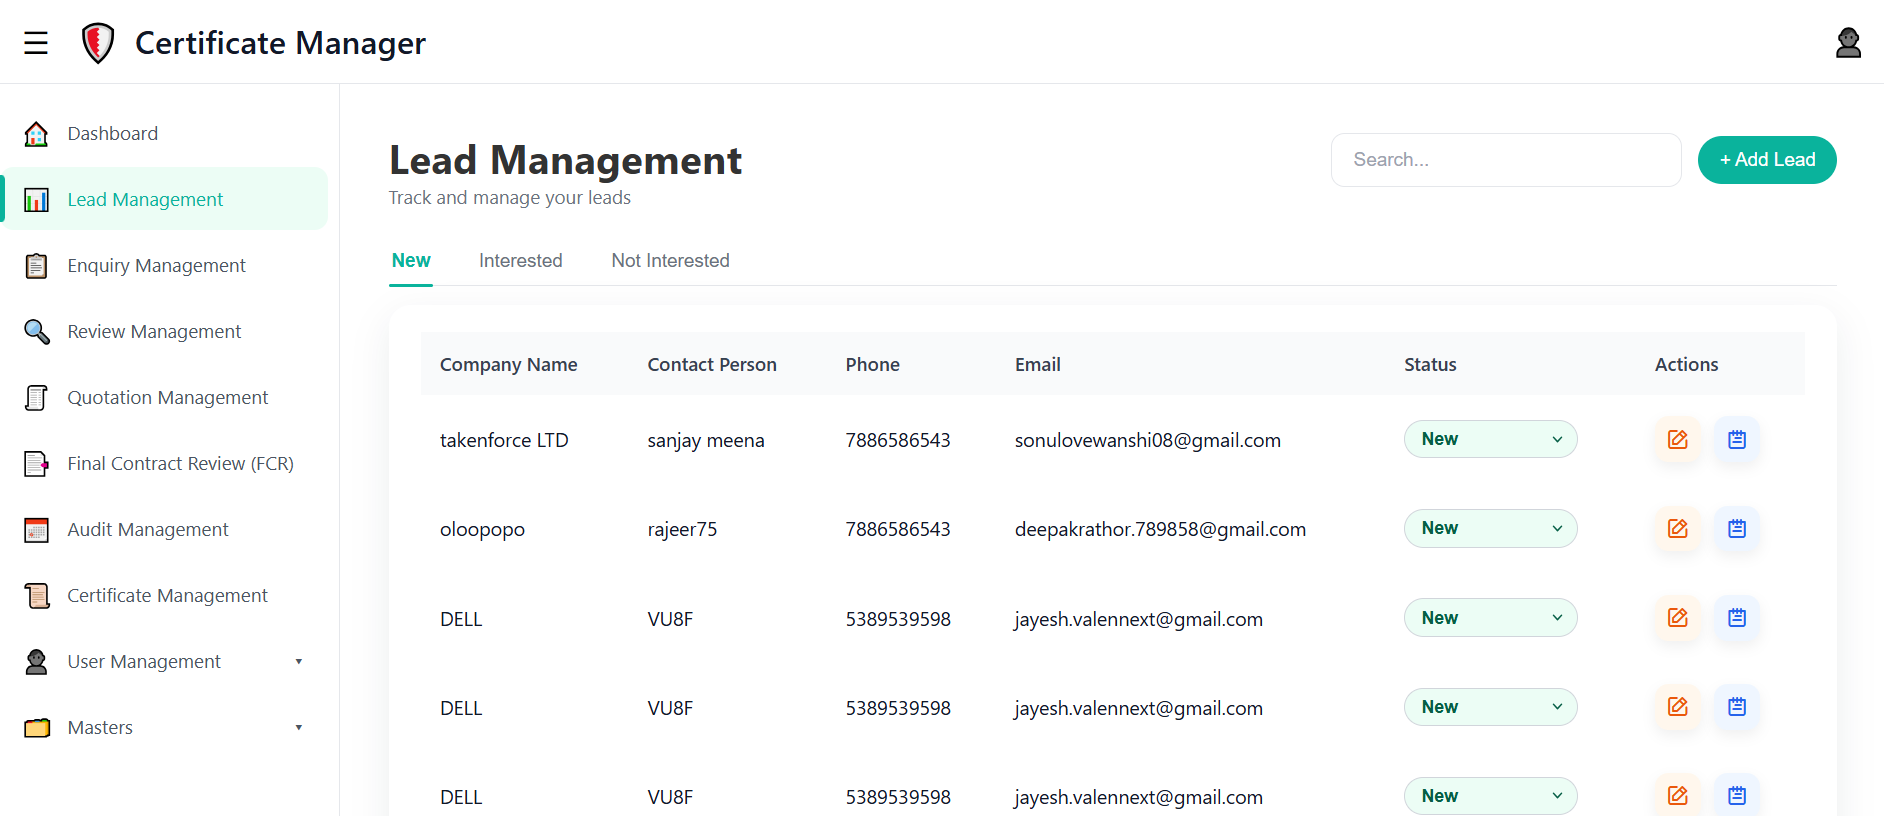Click the Dashboard house icon in sidebar
The width and height of the screenshot is (1884, 816).
coord(37,134)
